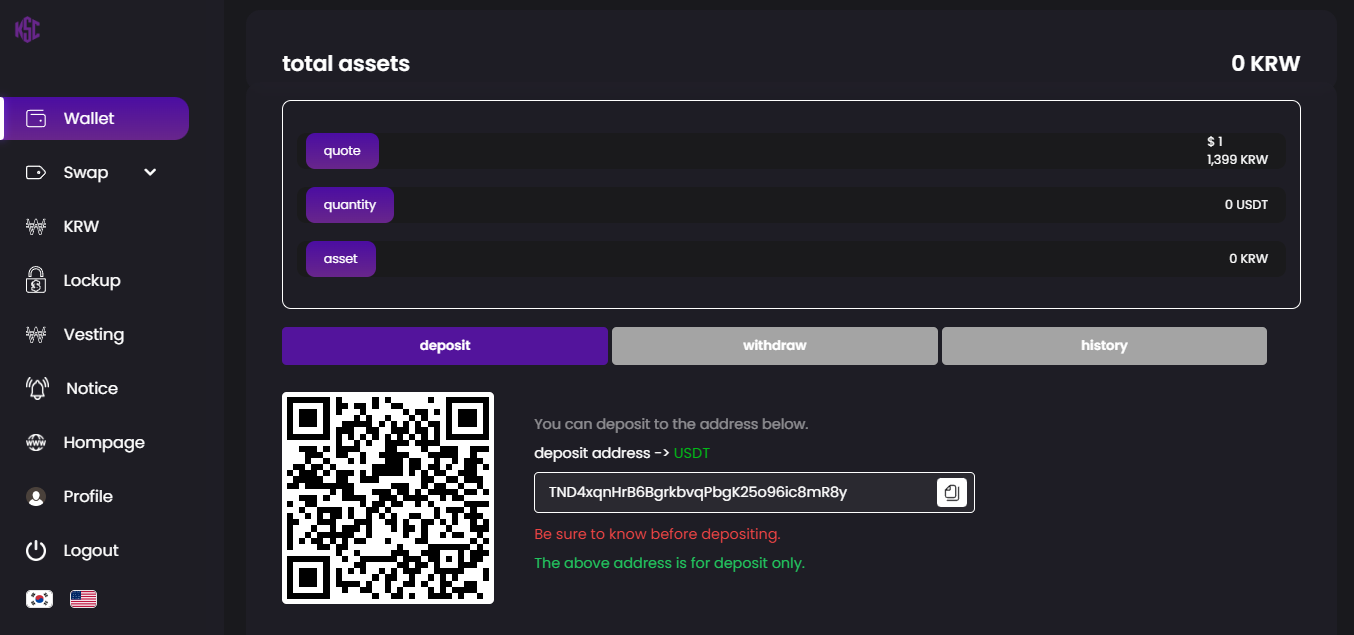Viewport: 1354px width, 635px height.
Task: Open the withdraw tab
Action: [775, 346]
